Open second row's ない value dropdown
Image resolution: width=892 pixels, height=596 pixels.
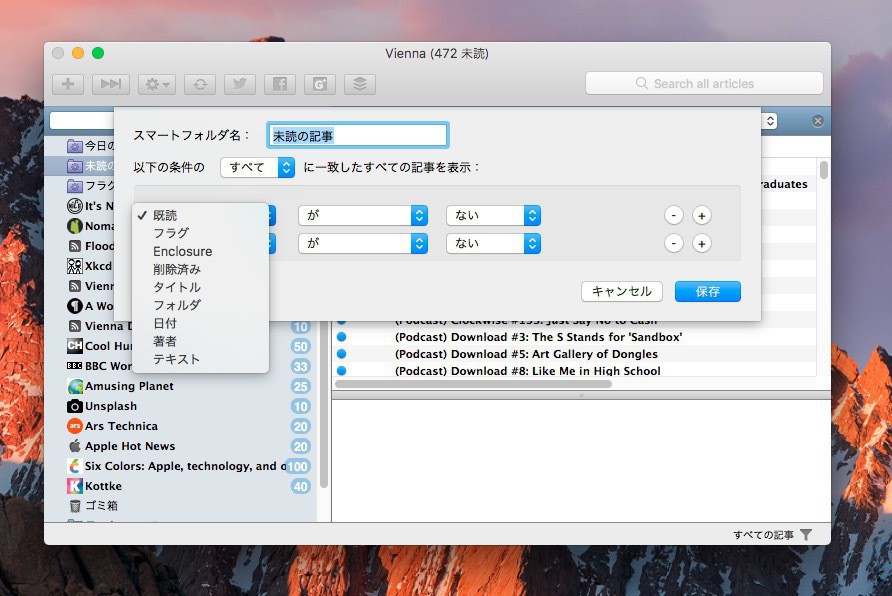point(493,243)
